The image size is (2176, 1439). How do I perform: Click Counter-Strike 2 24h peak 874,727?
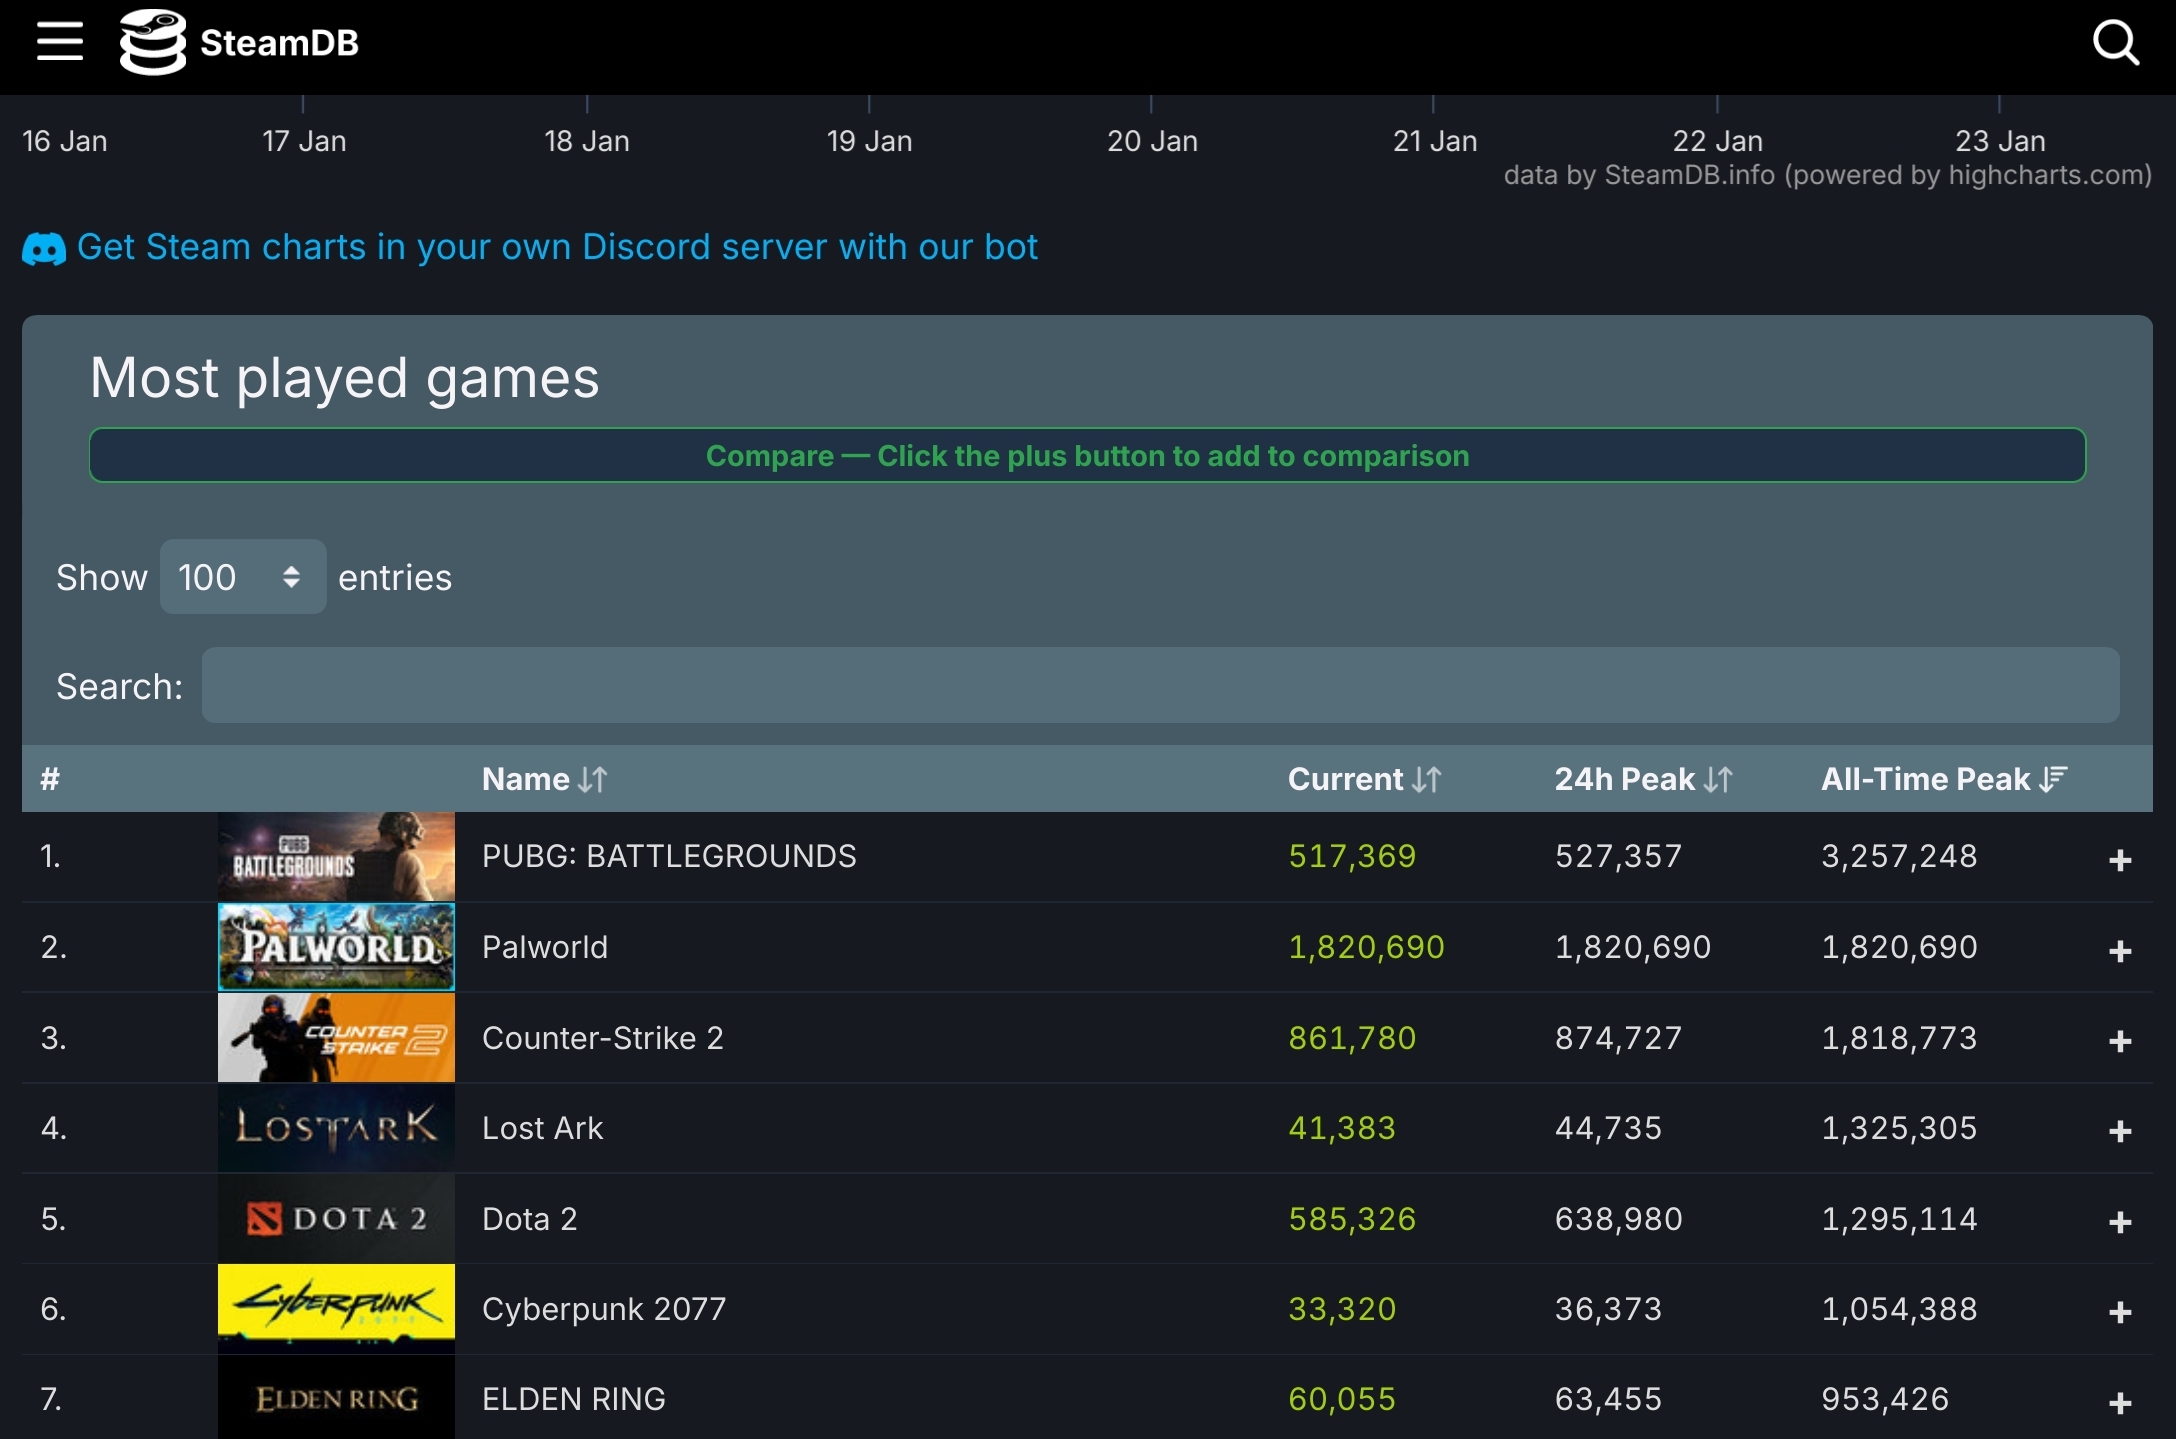[x=1618, y=1038]
